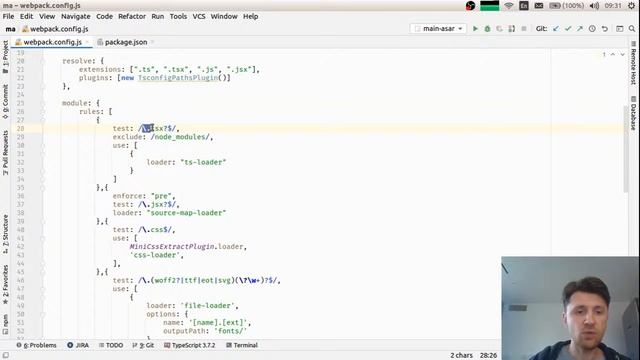The image size is (640, 360).
Task: Open the JIRA tool window
Action: [78, 345]
